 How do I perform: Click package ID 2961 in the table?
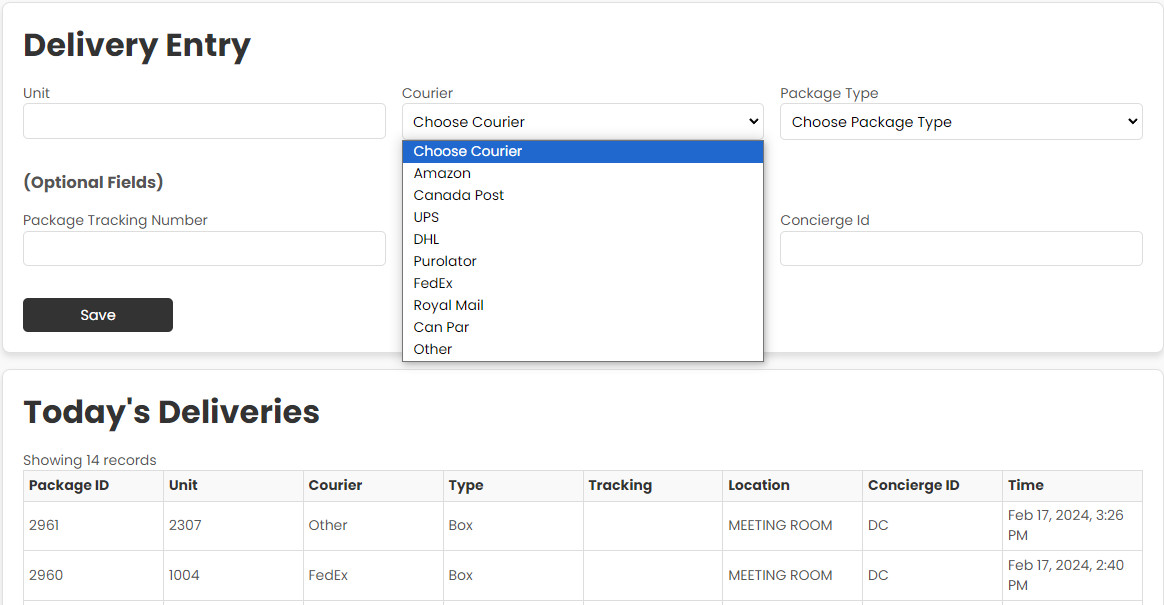(x=45, y=525)
